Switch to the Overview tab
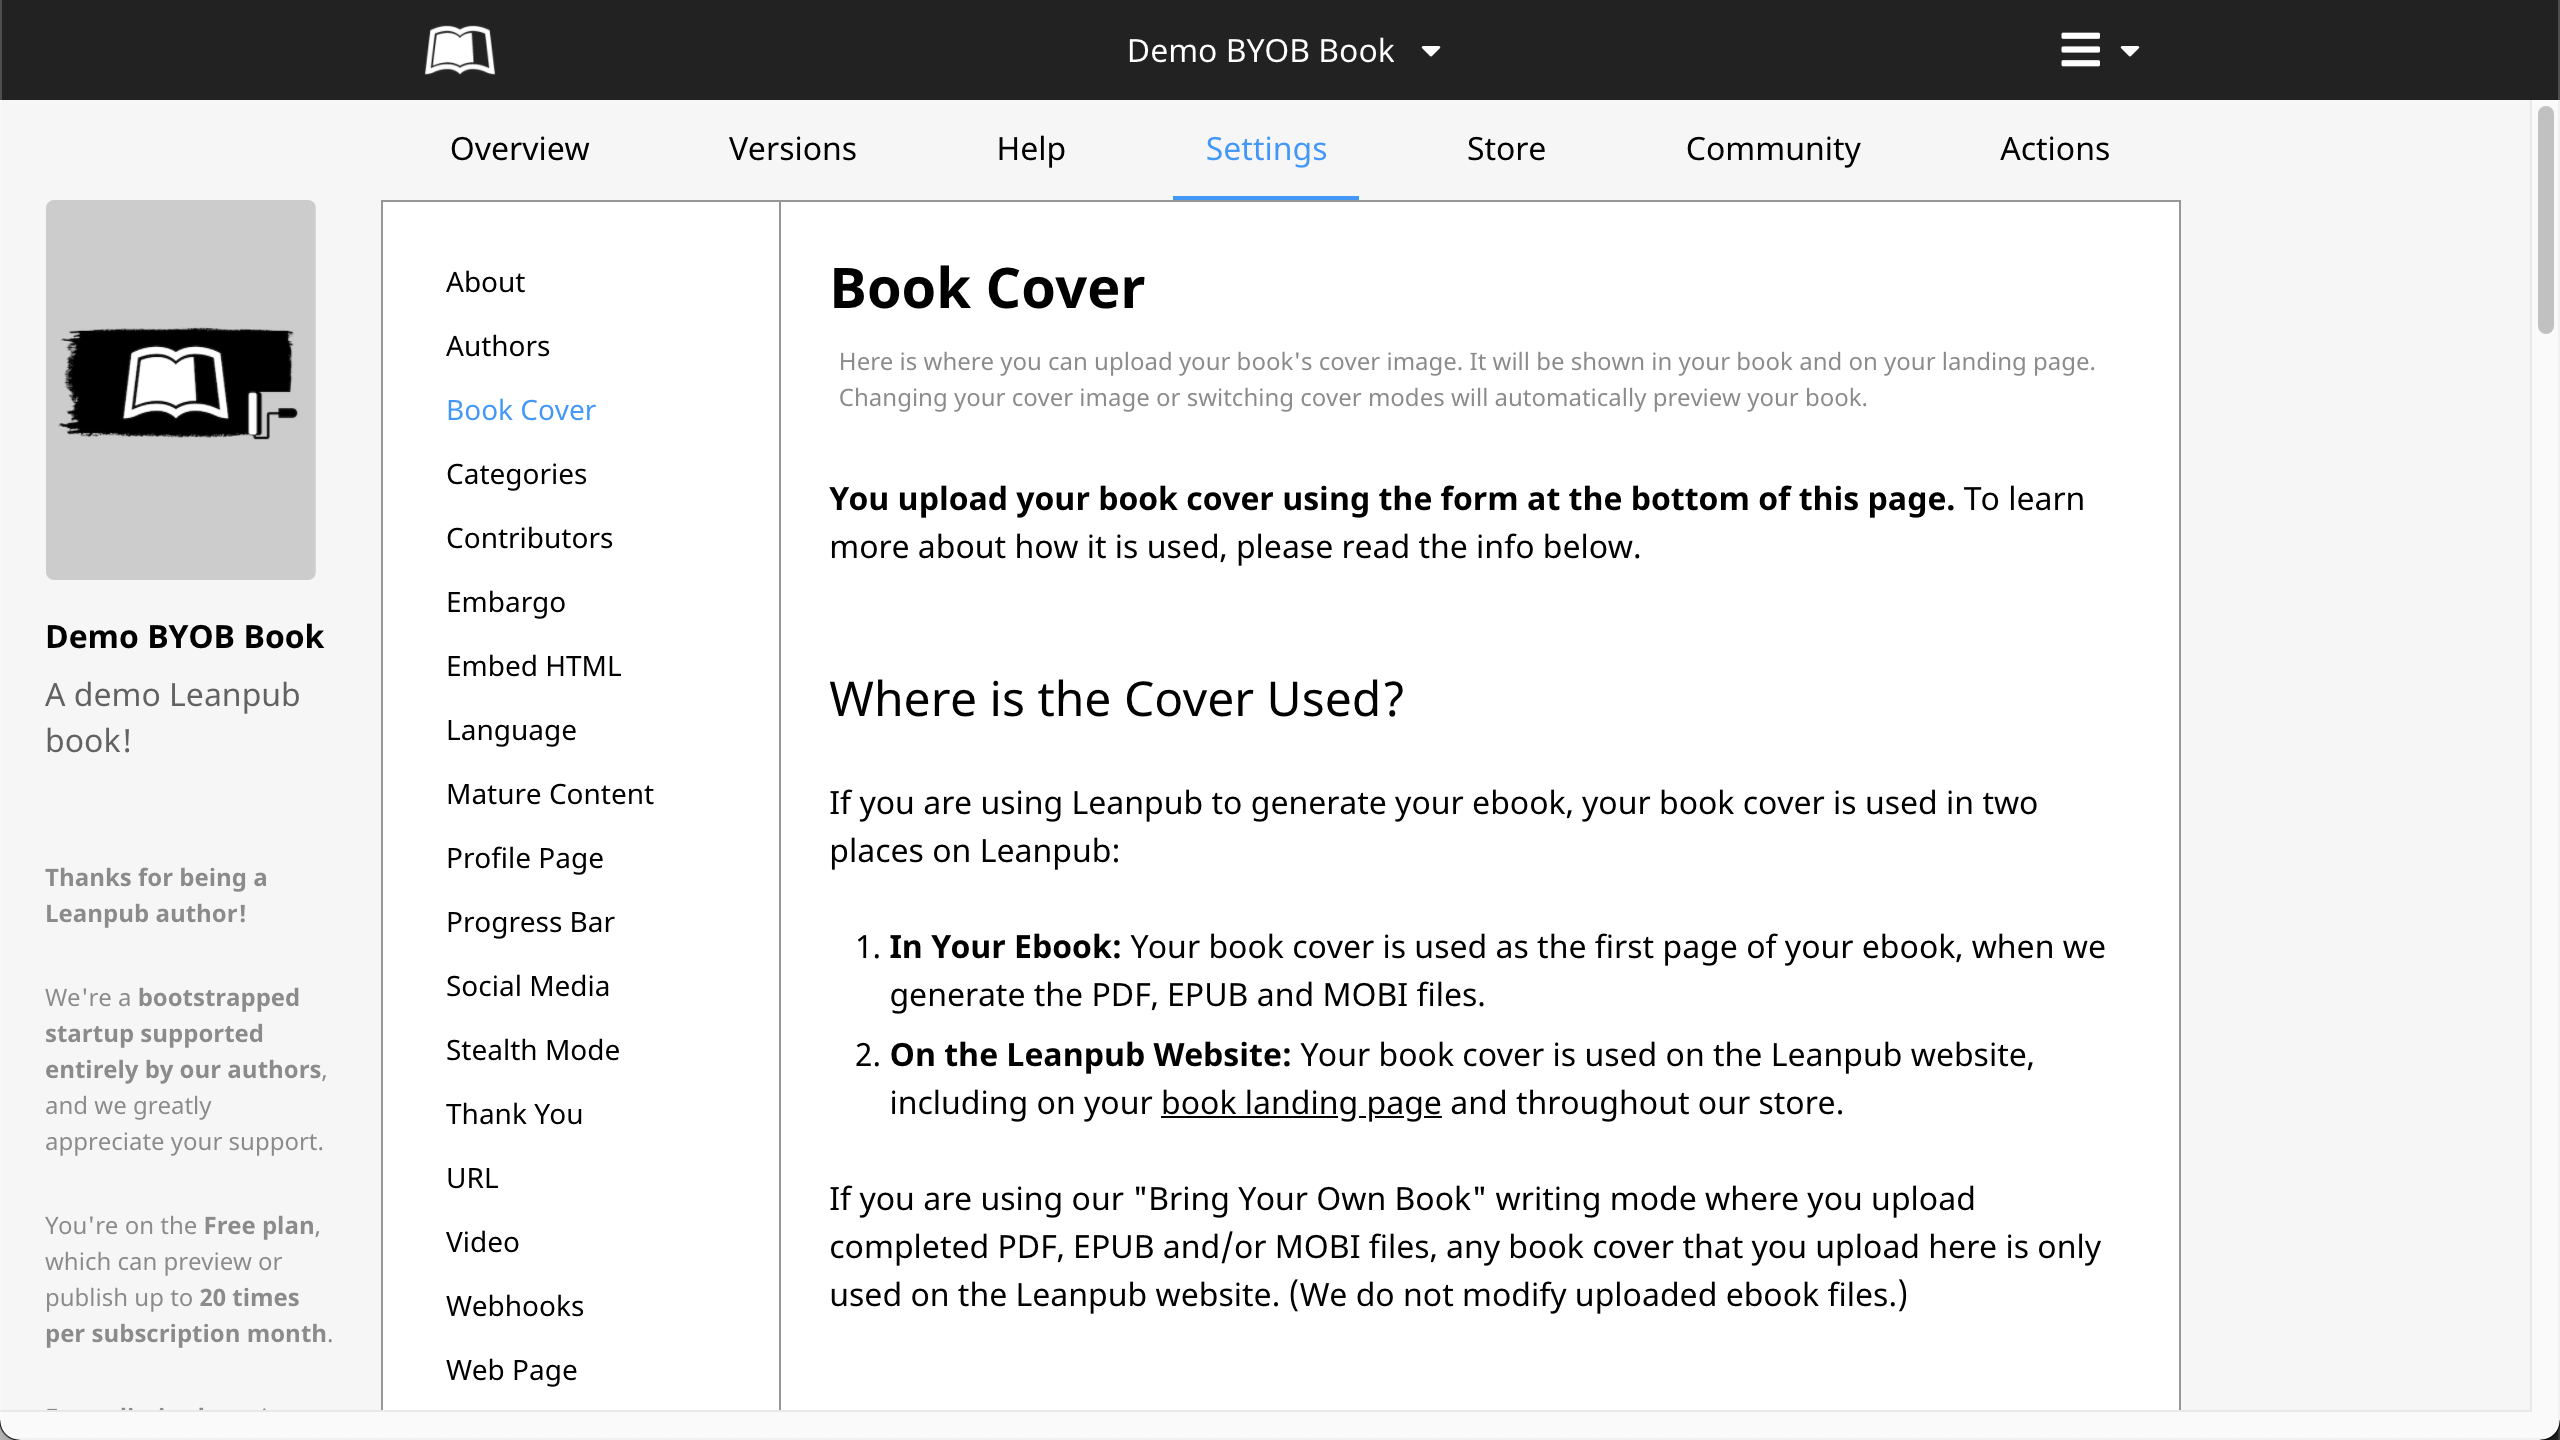The height and width of the screenshot is (1440, 2560). (519, 149)
